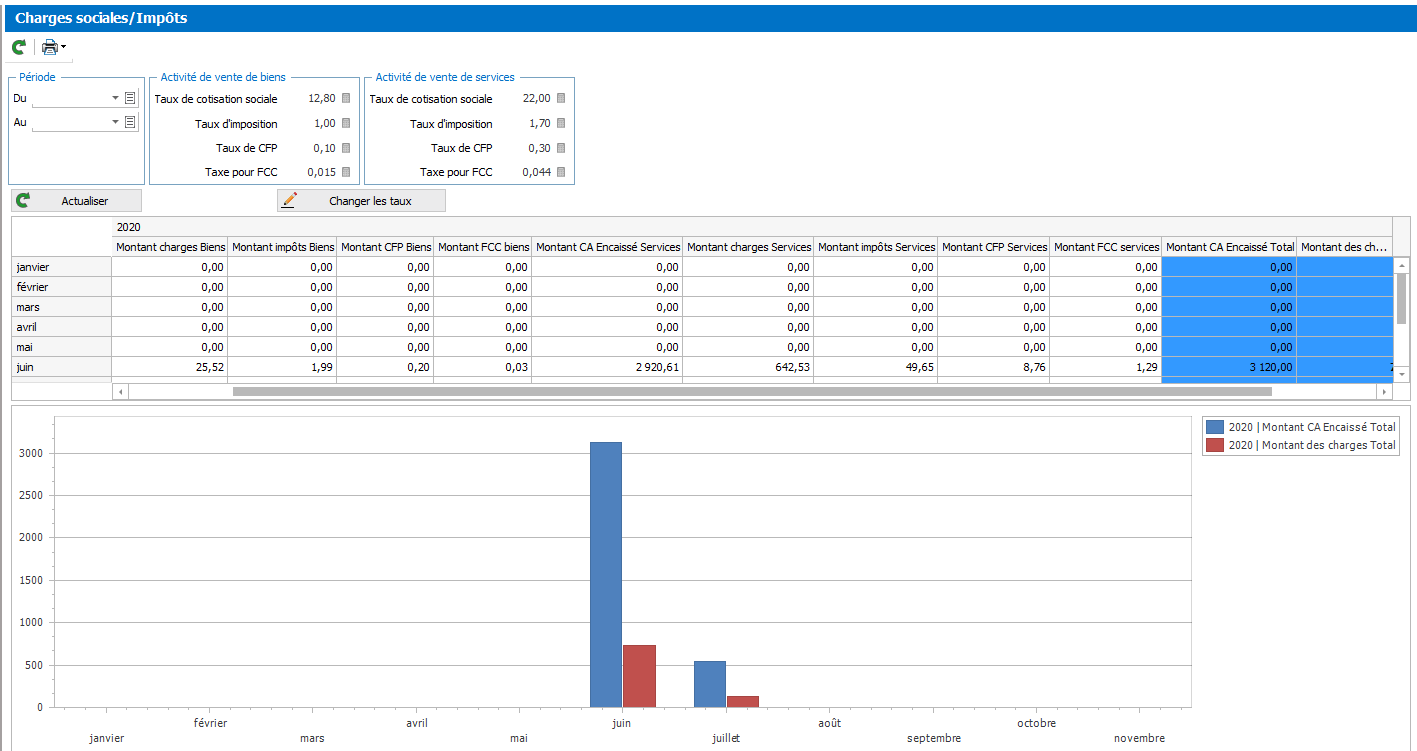Select the 'juin' row header in table
Image resolution: width=1417 pixels, height=751 pixels.
(x=61, y=367)
